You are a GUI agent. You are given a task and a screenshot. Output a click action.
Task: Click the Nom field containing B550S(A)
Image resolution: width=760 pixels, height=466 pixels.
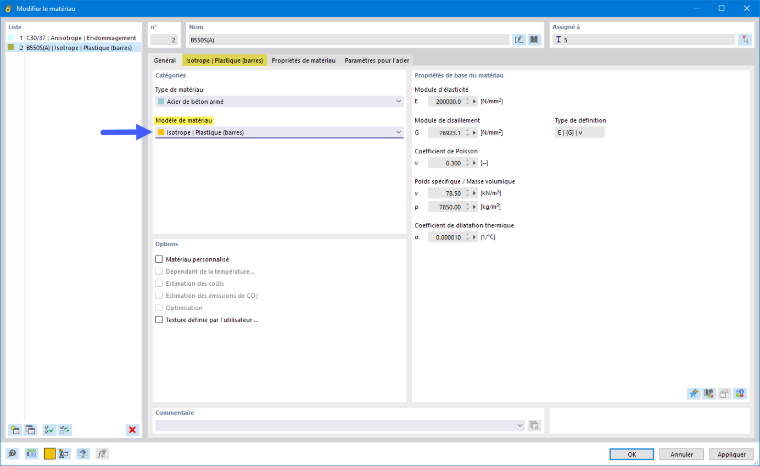point(348,40)
